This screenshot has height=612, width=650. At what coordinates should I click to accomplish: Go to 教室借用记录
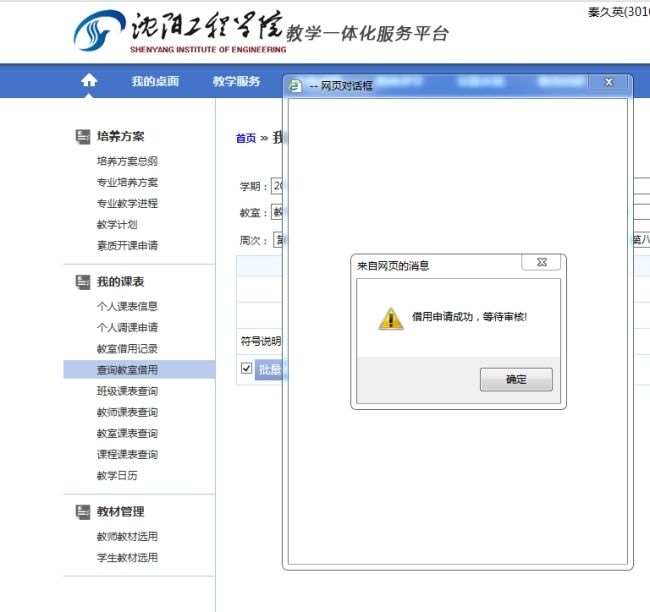tap(127, 349)
